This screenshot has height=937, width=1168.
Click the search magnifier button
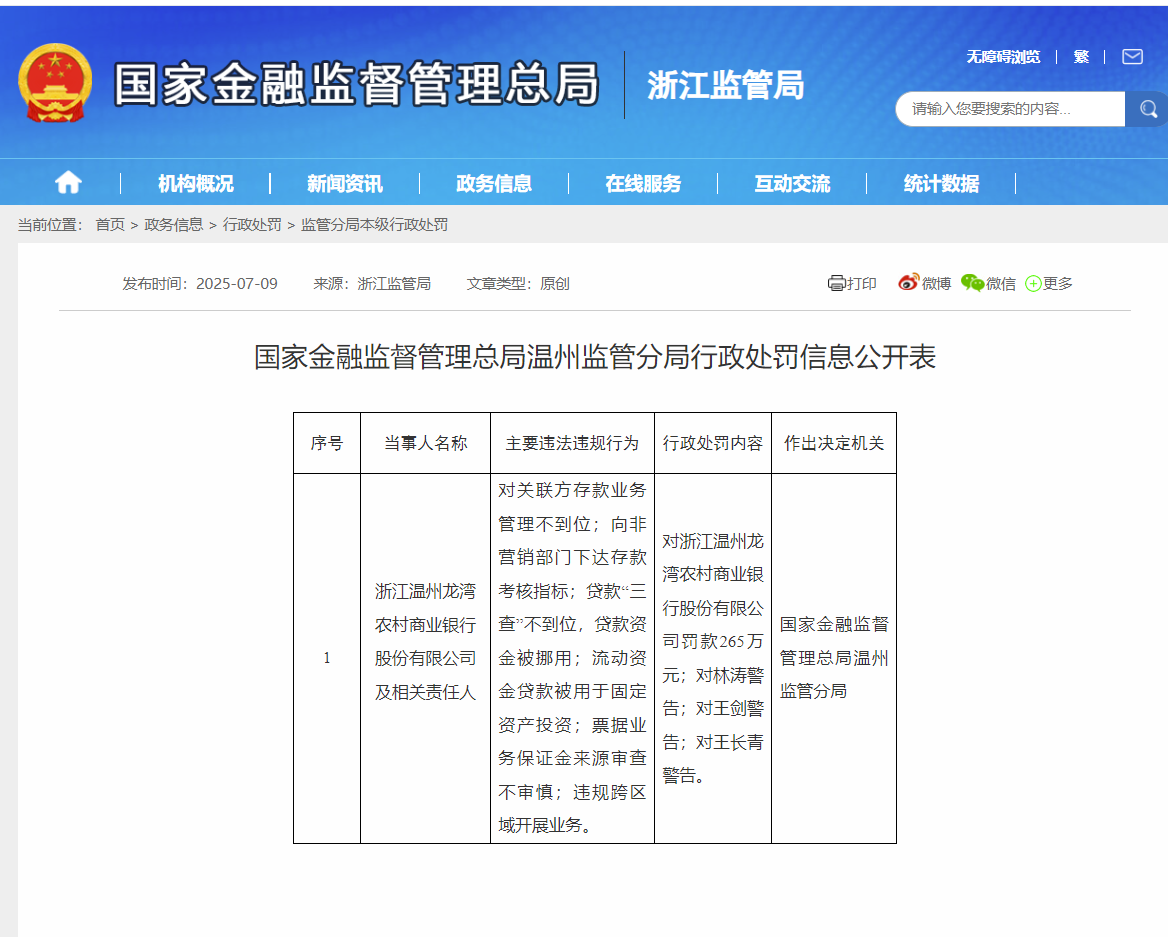coord(1148,109)
